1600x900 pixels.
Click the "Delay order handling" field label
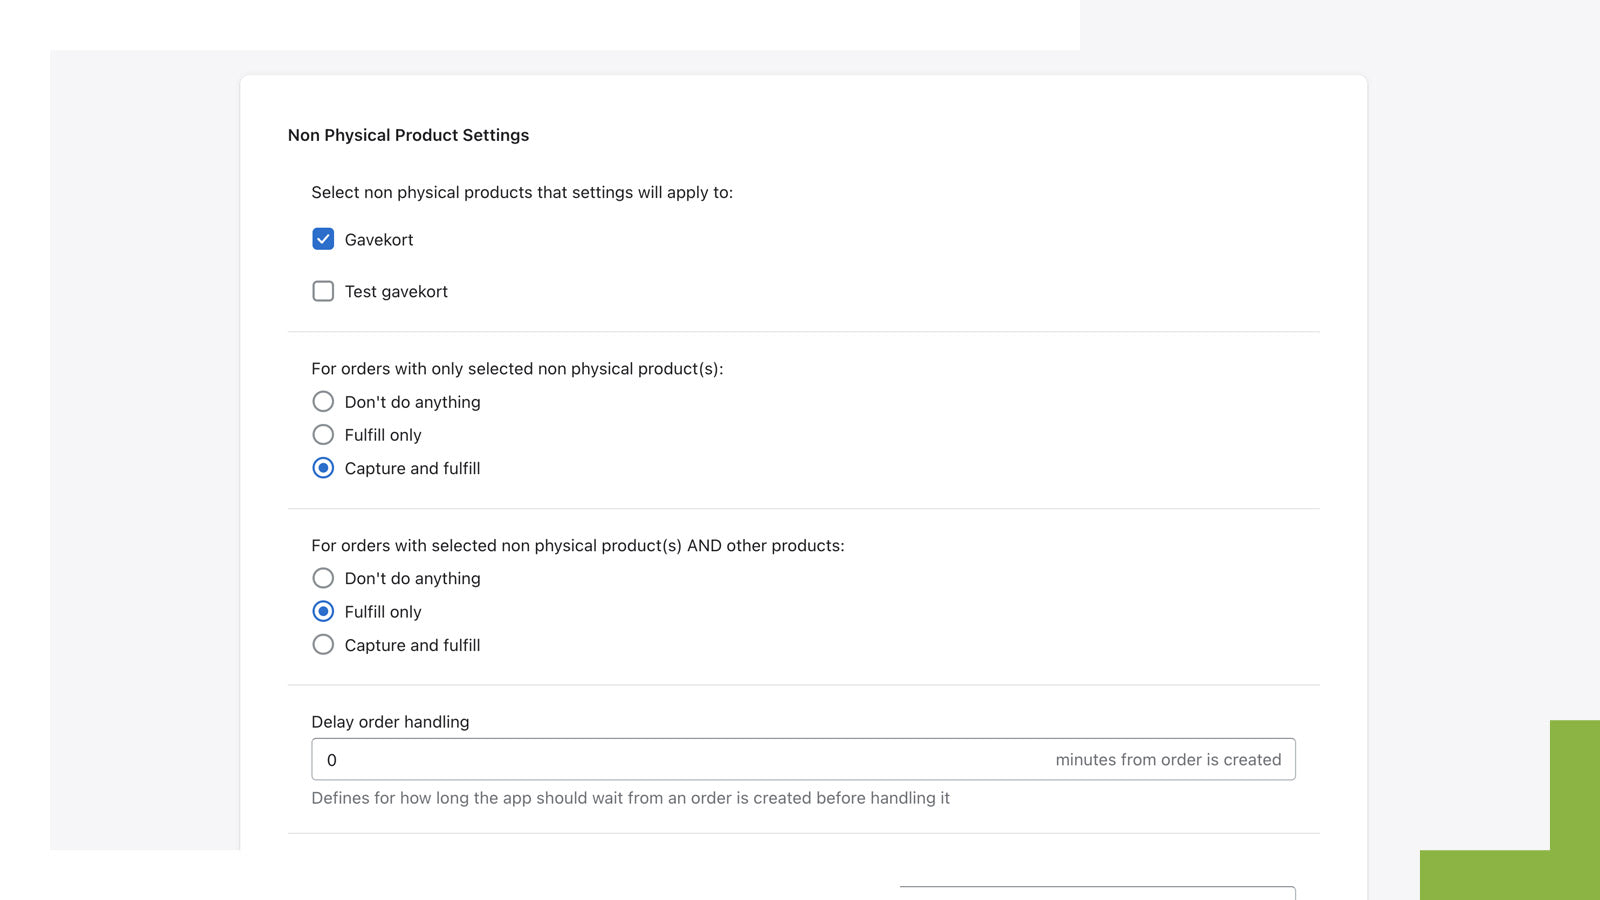[x=390, y=721]
